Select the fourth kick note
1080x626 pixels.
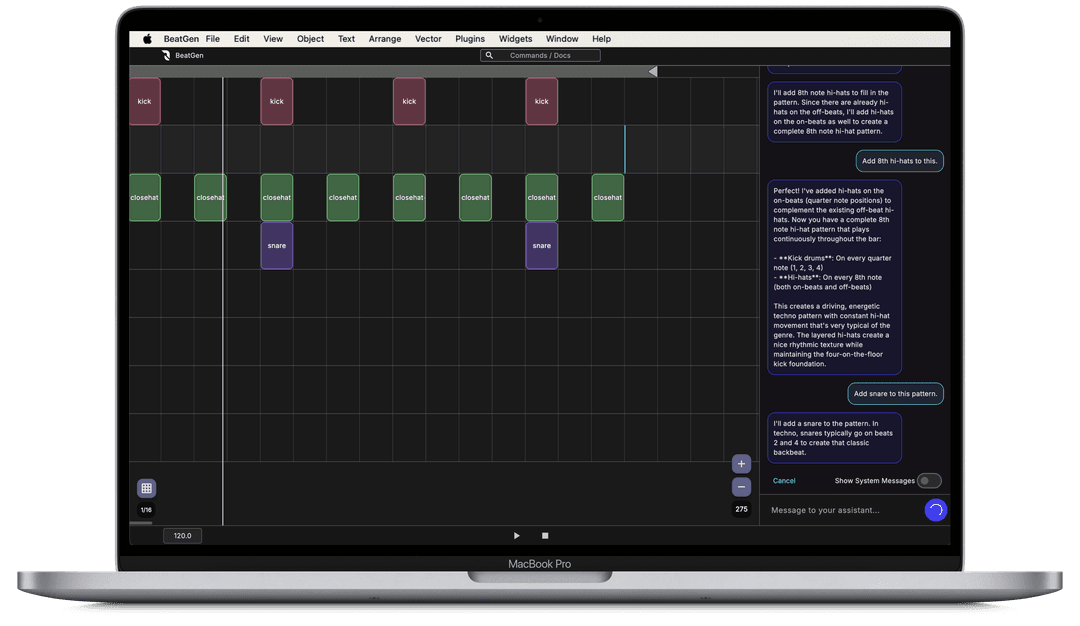click(541, 101)
